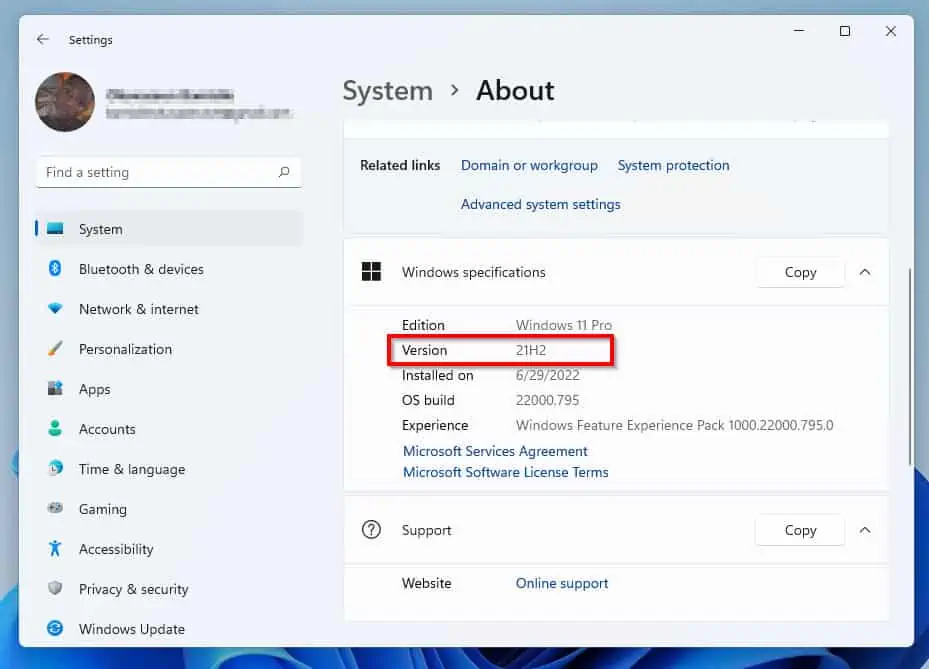929x669 pixels.
Task: Click the Personalization paintbrush icon
Action: tap(55, 348)
